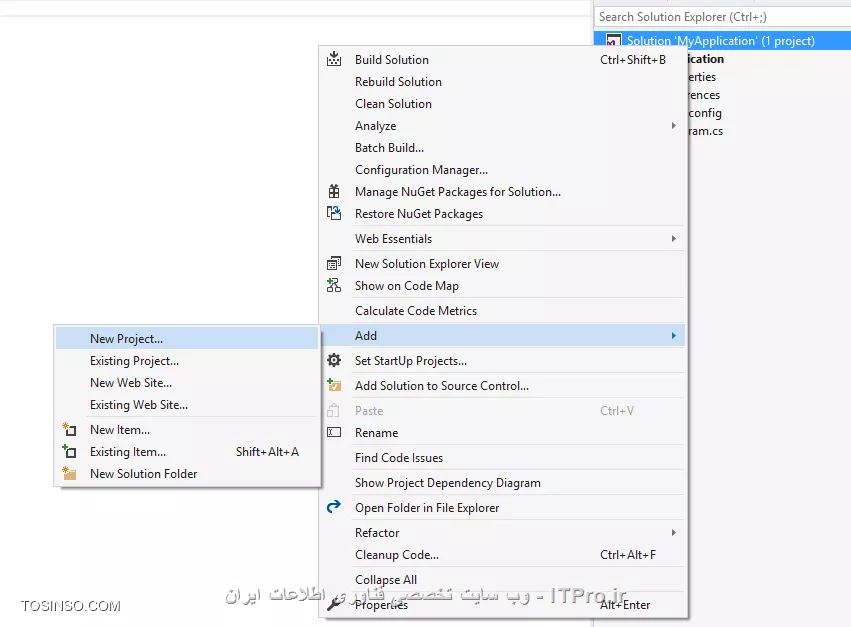The height and width of the screenshot is (627, 851).
Task: Open Configuration Manager... from the menu
Action: pyautogui.click(x=421, y=170)
